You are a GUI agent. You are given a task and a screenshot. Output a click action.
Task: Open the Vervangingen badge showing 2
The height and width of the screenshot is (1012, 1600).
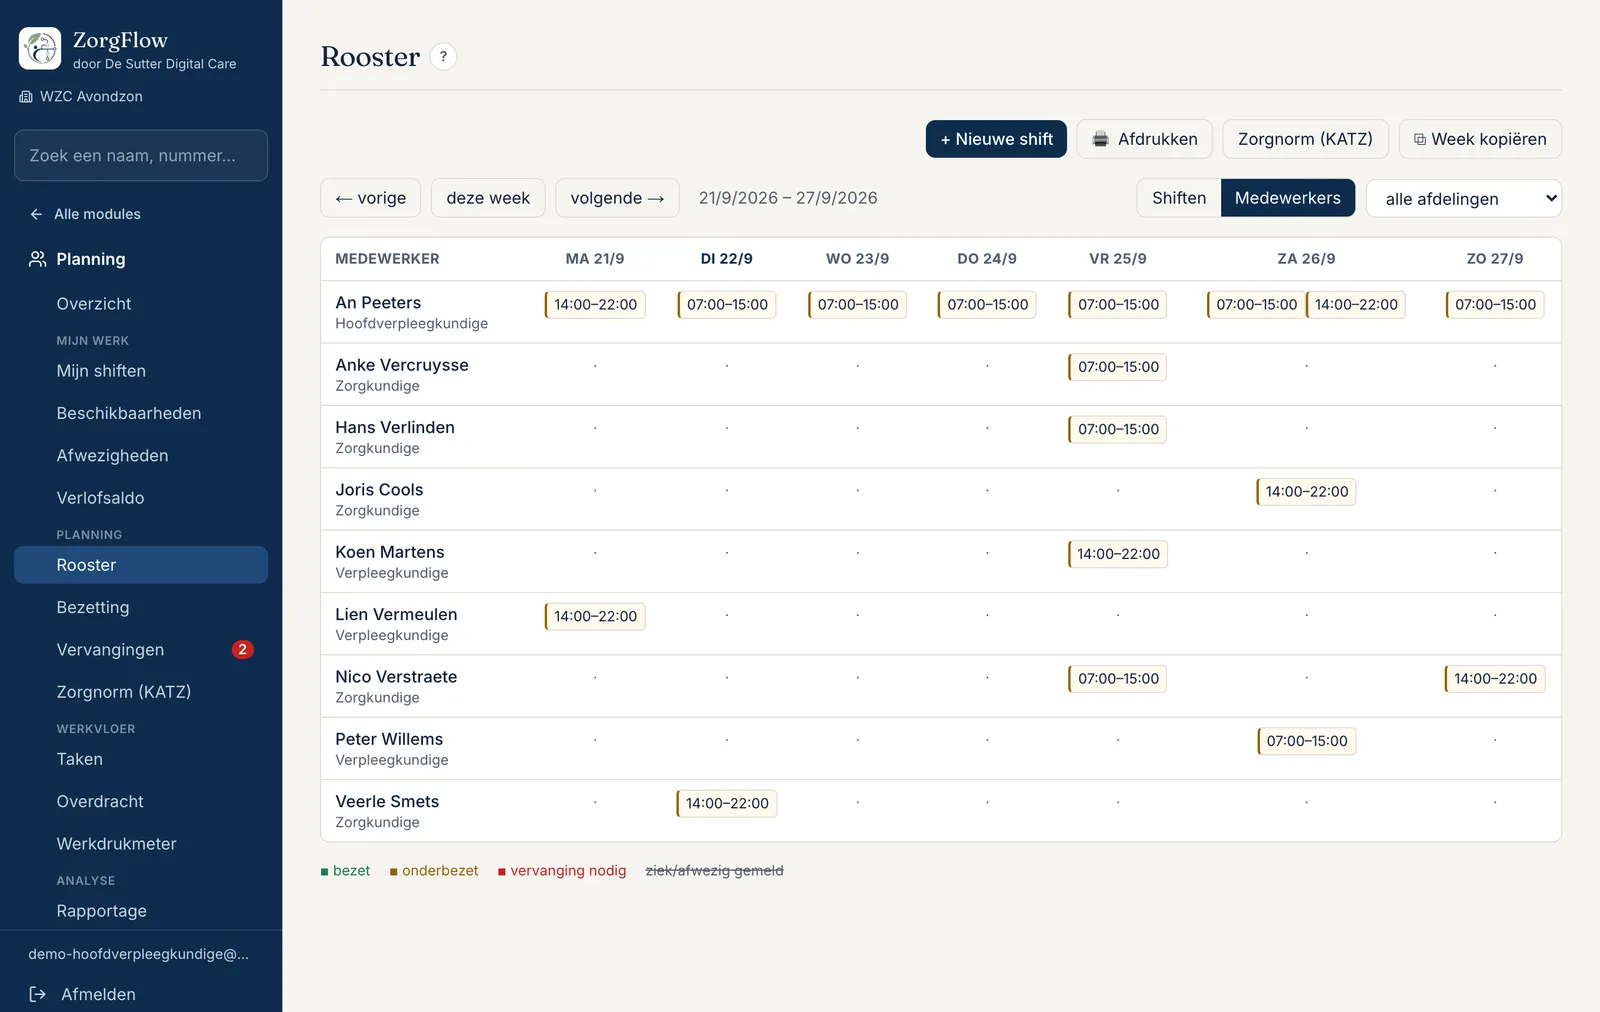242,650
